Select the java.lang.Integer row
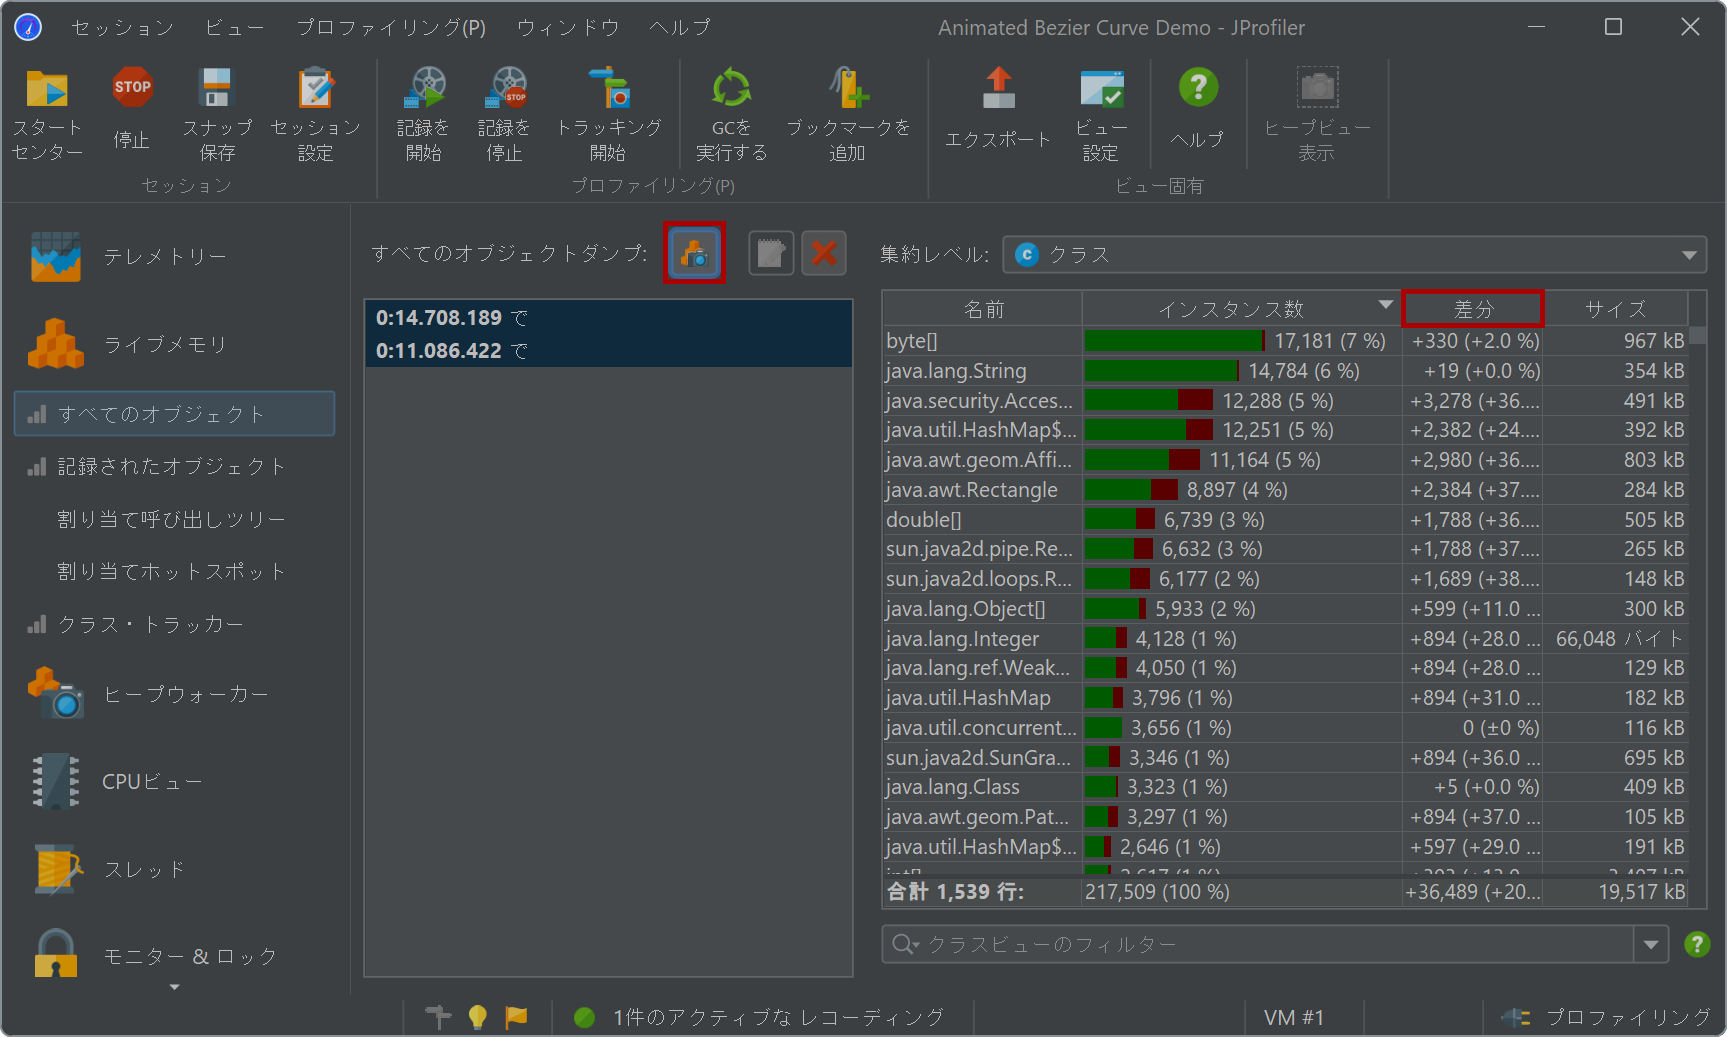This screenshot has width=1727, height=1037. click(1285, 639)
